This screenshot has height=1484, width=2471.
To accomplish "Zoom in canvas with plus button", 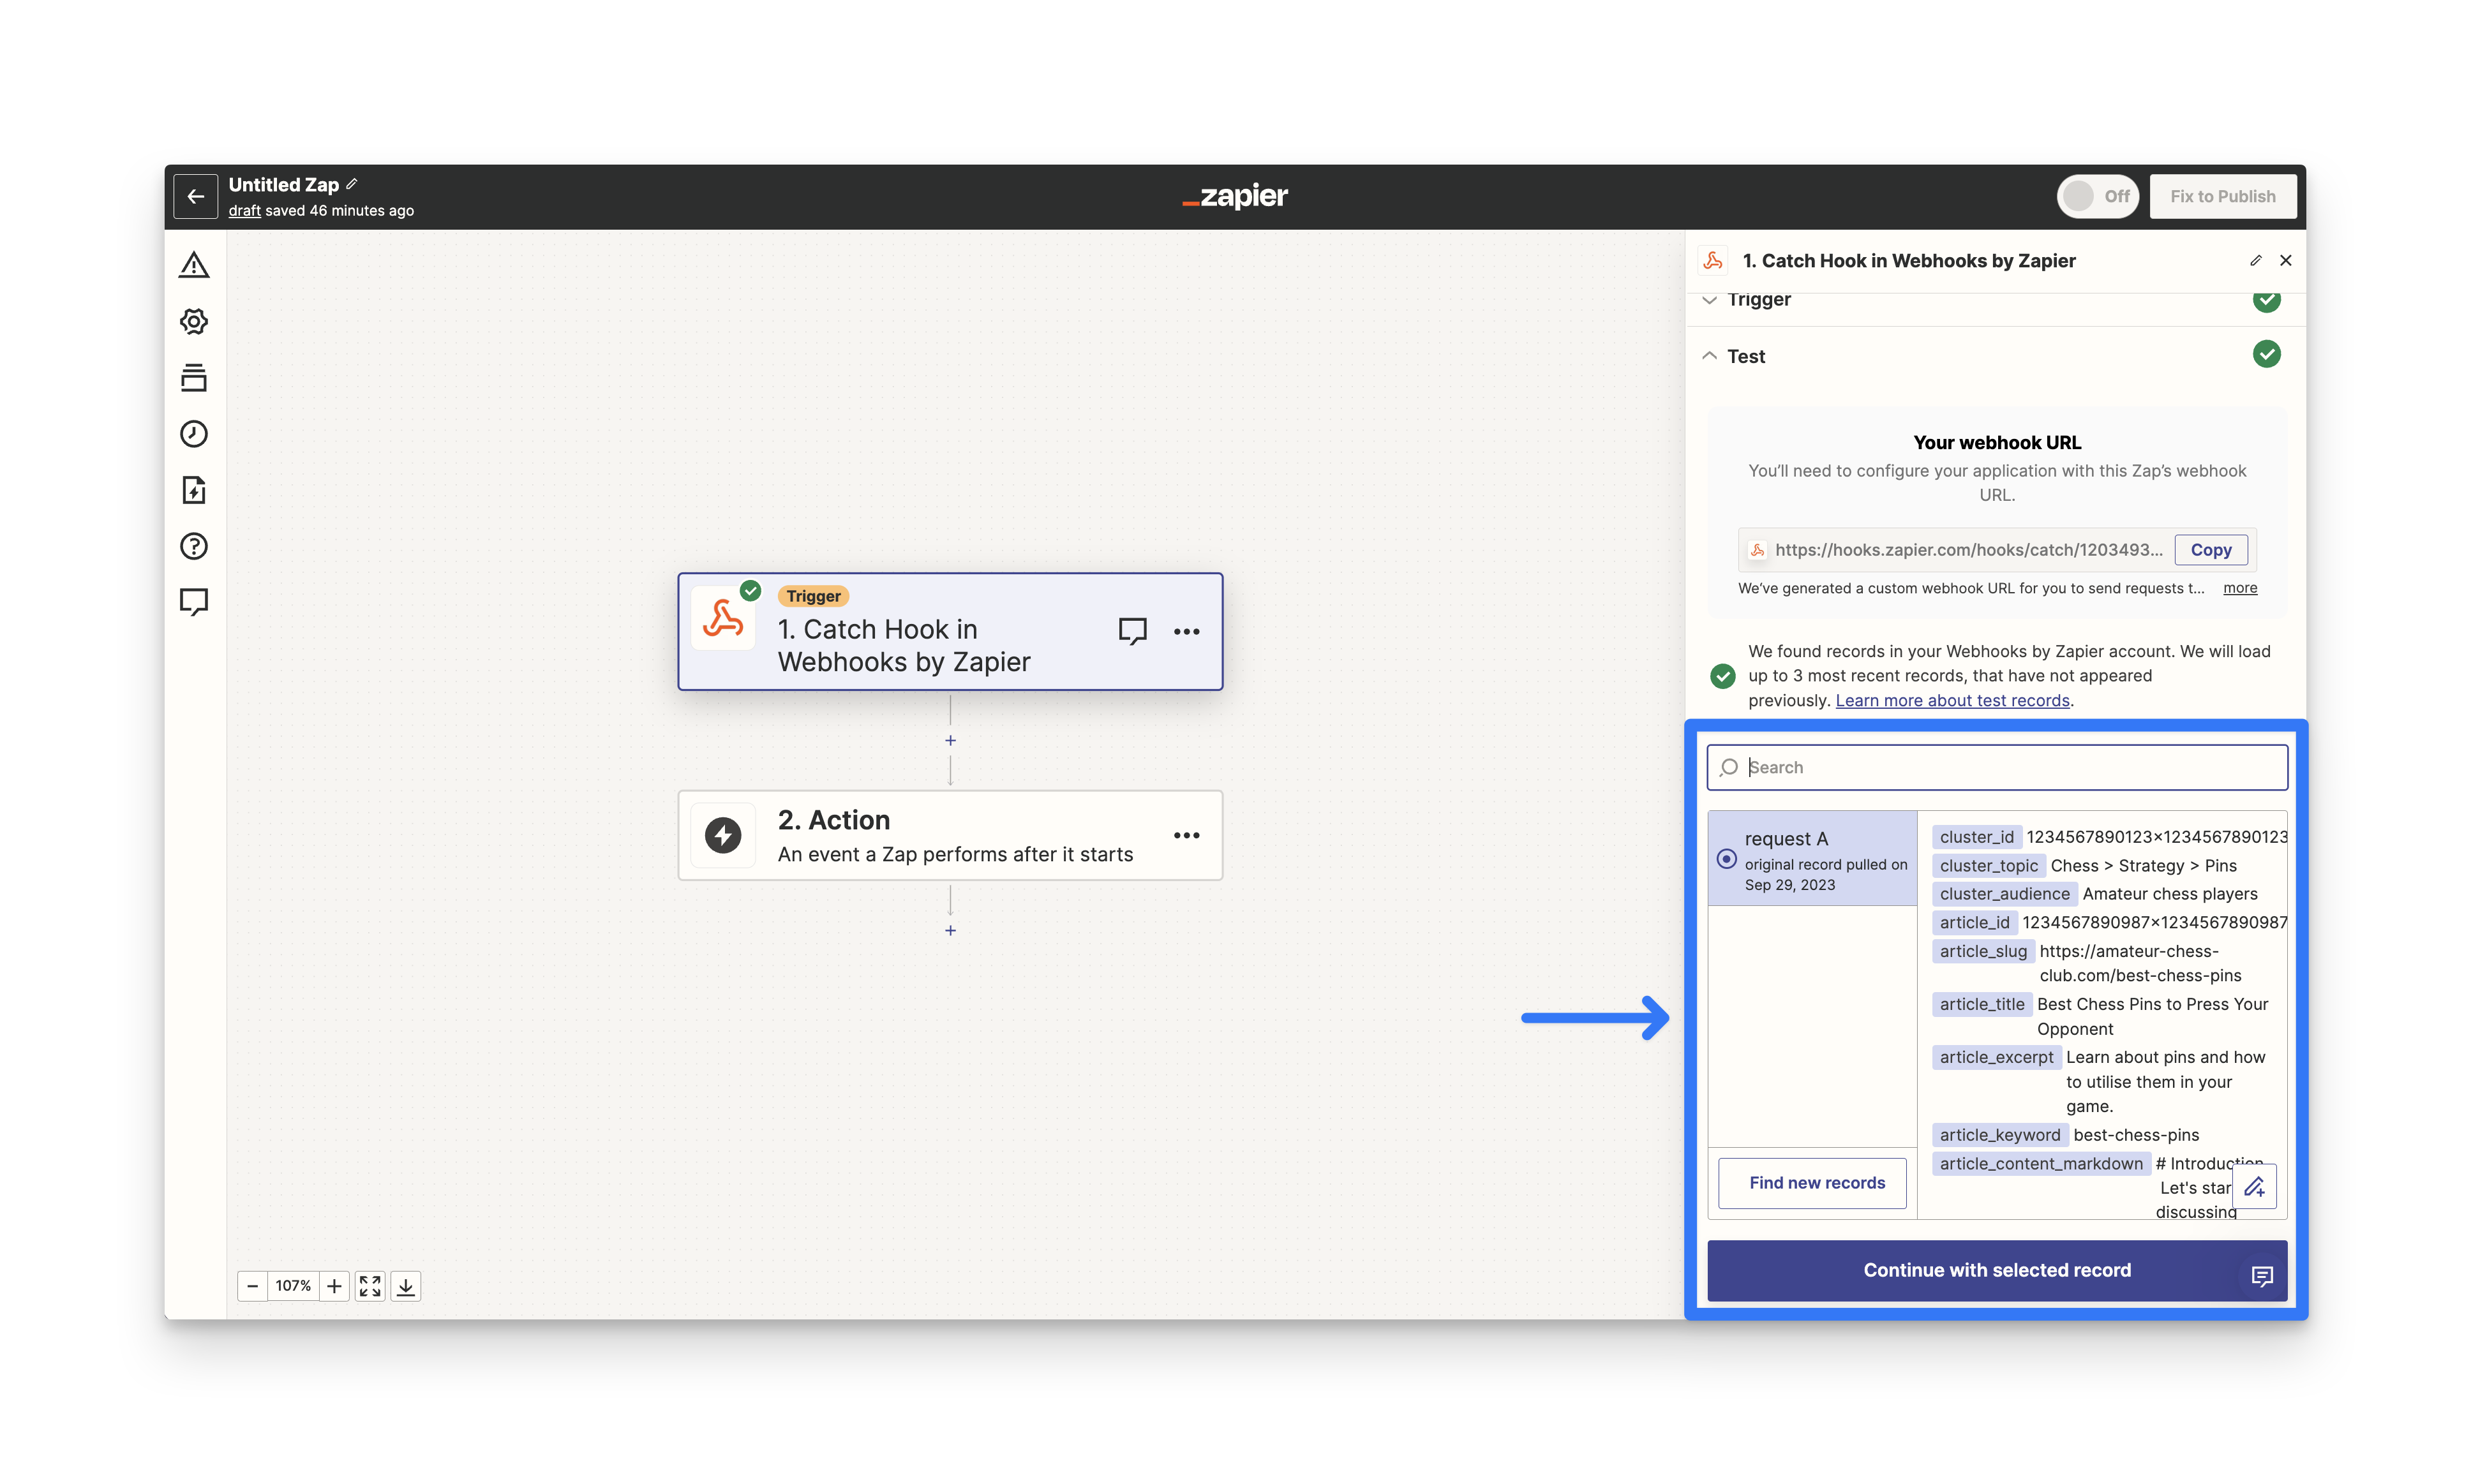I will point(334,1286).
